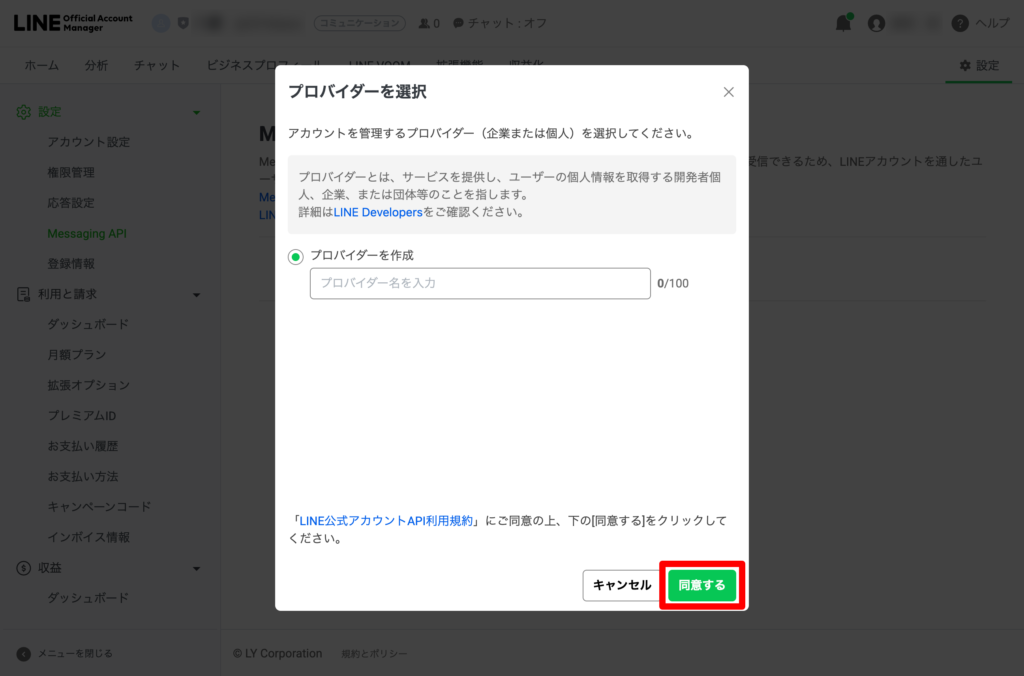Click the キャンセル button
Image resolution: width=1024 pixels, height=676 pixels.
tap(621, 585)
